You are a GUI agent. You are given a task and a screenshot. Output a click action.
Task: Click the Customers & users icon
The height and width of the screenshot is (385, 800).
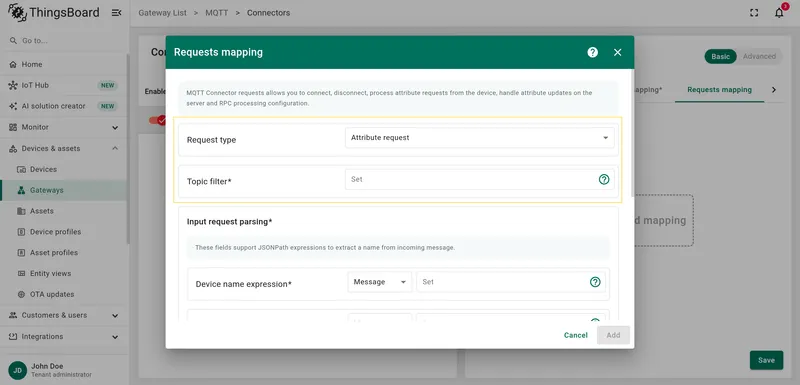pyautogui.click(x=13, y=315)
